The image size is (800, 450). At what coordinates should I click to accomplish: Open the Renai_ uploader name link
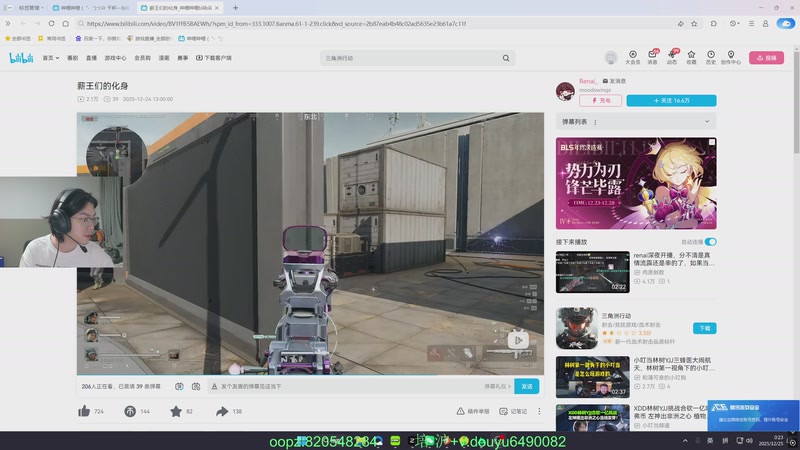coord(588,81)
